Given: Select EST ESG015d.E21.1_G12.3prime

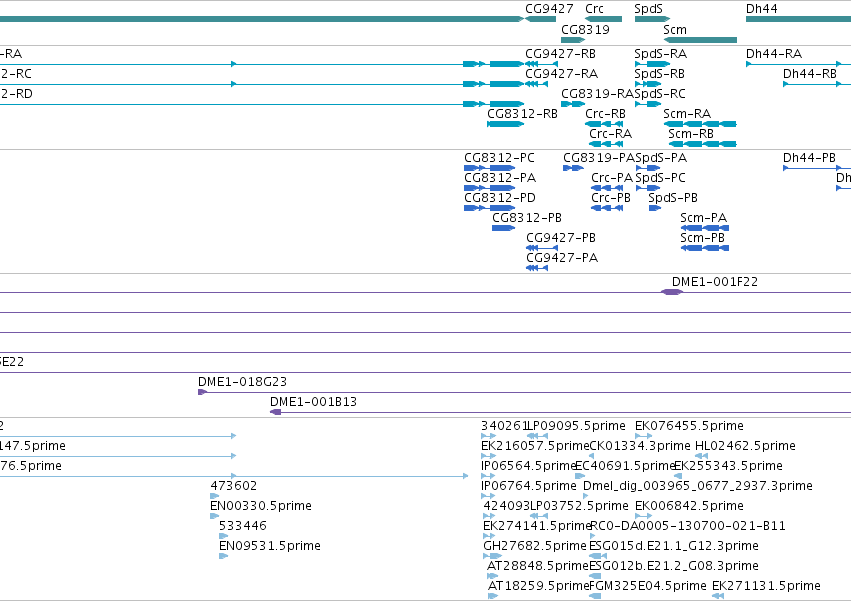Looking at the screenshot, I should pyautogui.click(x=674, y=546).
